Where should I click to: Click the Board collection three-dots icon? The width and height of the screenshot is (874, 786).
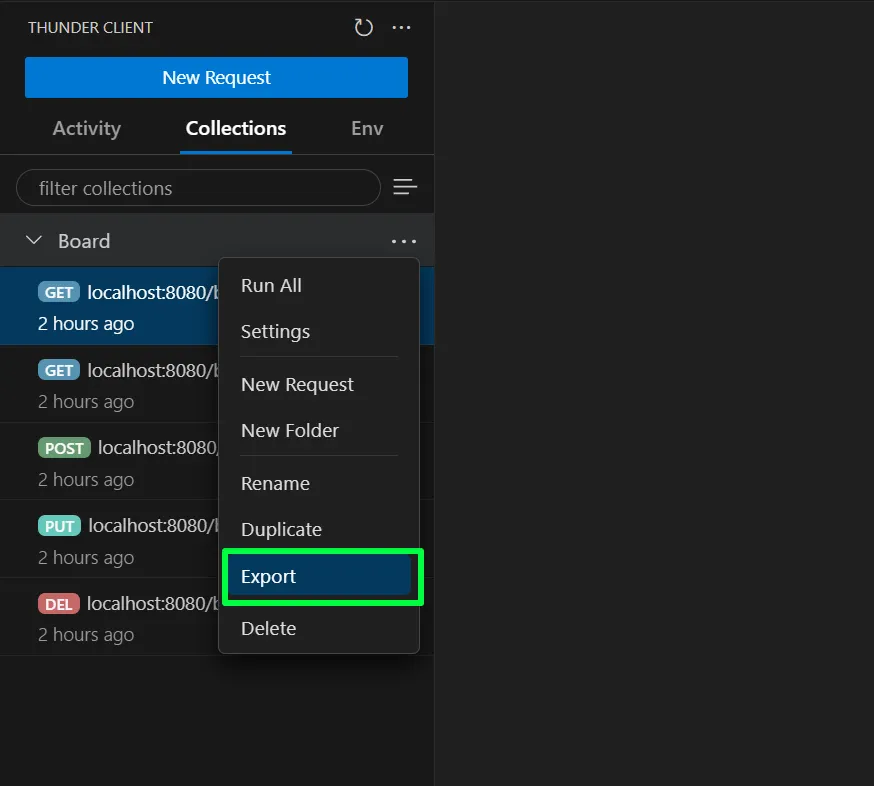(404, 241)
